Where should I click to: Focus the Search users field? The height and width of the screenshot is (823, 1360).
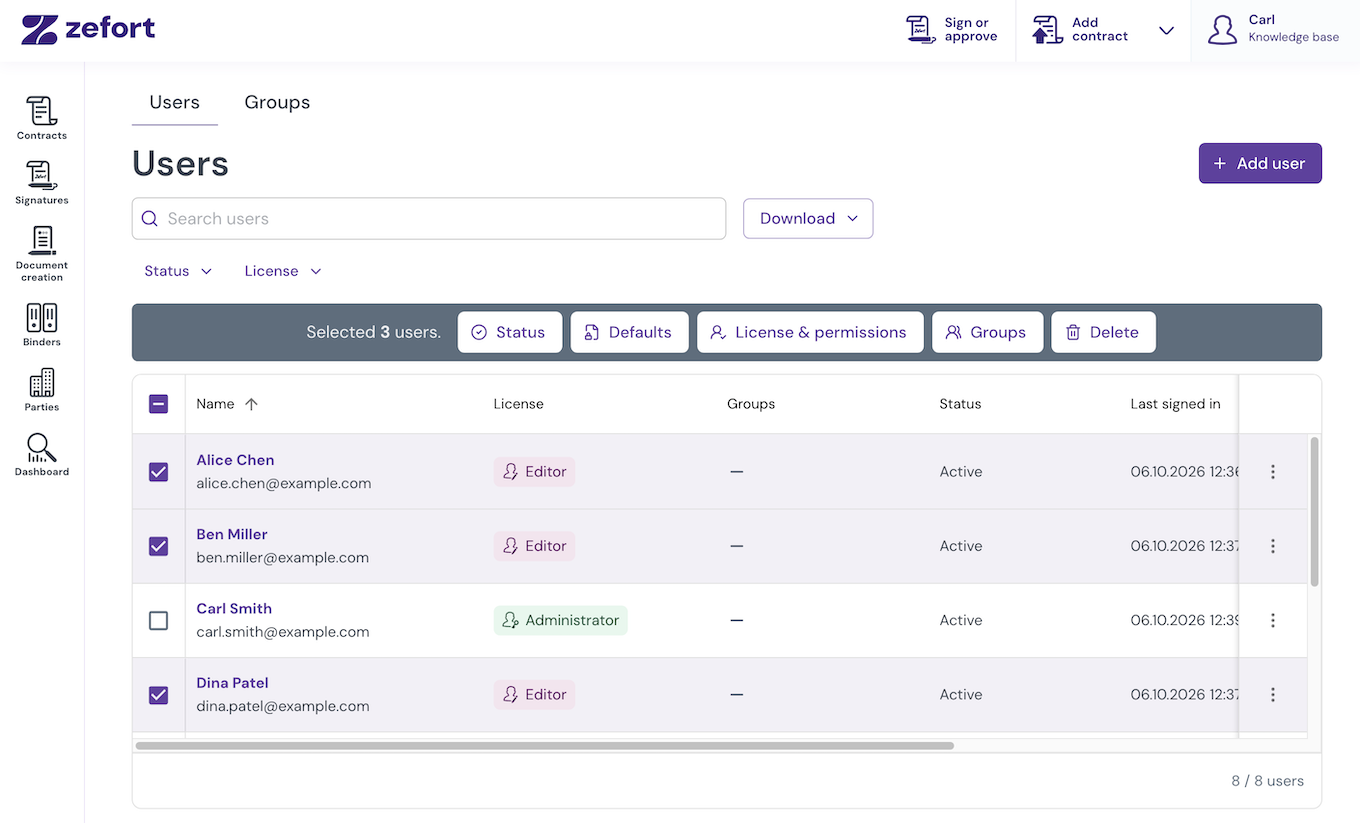point(429,218)
